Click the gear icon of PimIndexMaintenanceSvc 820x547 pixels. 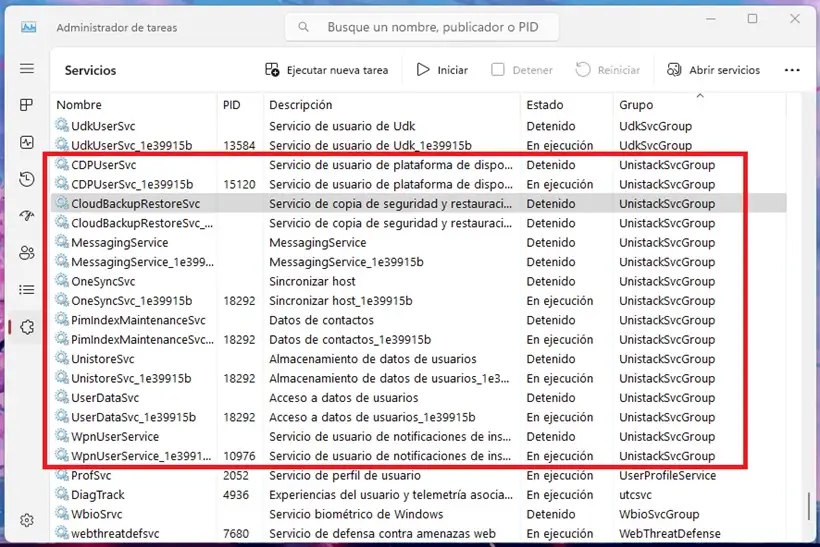62,319
